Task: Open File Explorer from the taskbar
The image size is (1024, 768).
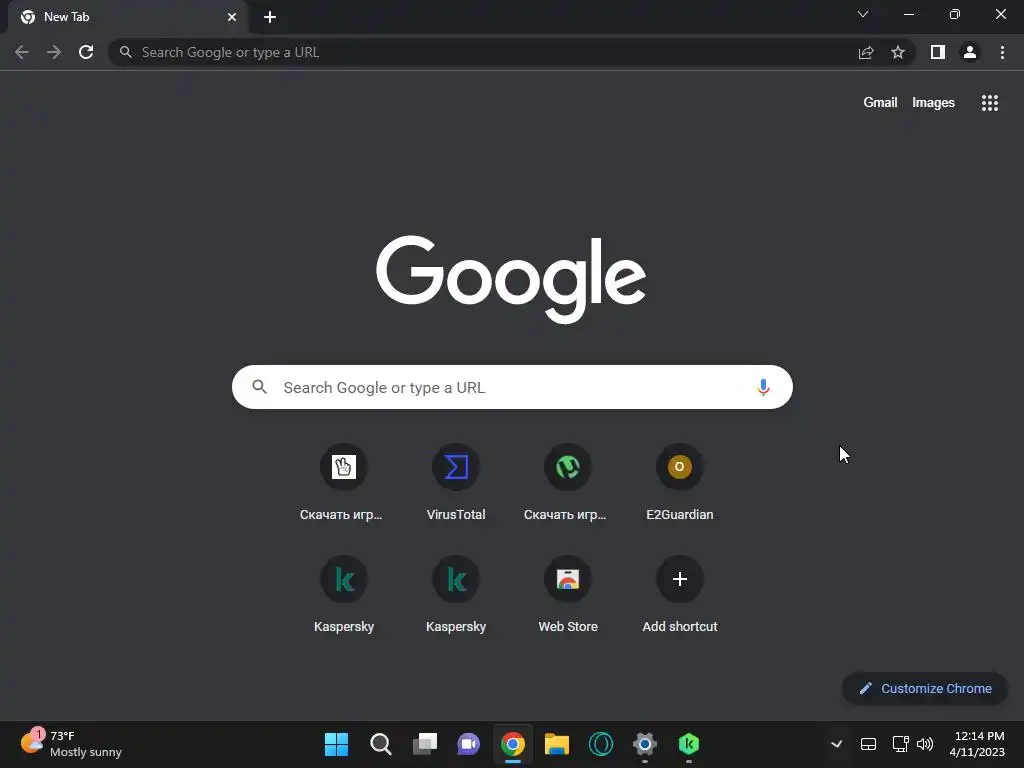Action: click(557, 744)
